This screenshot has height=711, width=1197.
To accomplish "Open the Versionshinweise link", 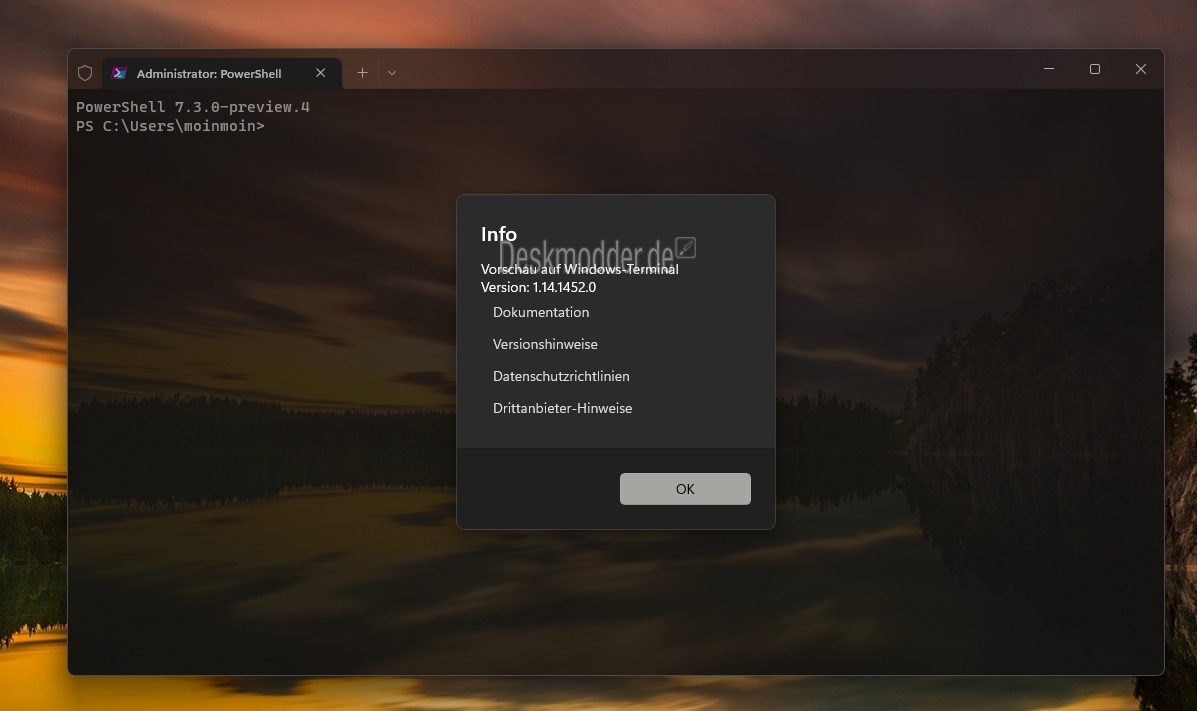I will [545, 344].
